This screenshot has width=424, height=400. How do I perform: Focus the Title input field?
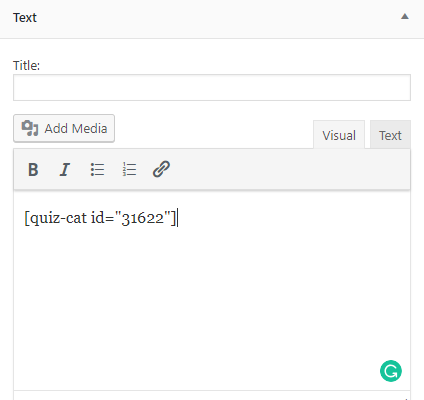[x=212, y=88]
